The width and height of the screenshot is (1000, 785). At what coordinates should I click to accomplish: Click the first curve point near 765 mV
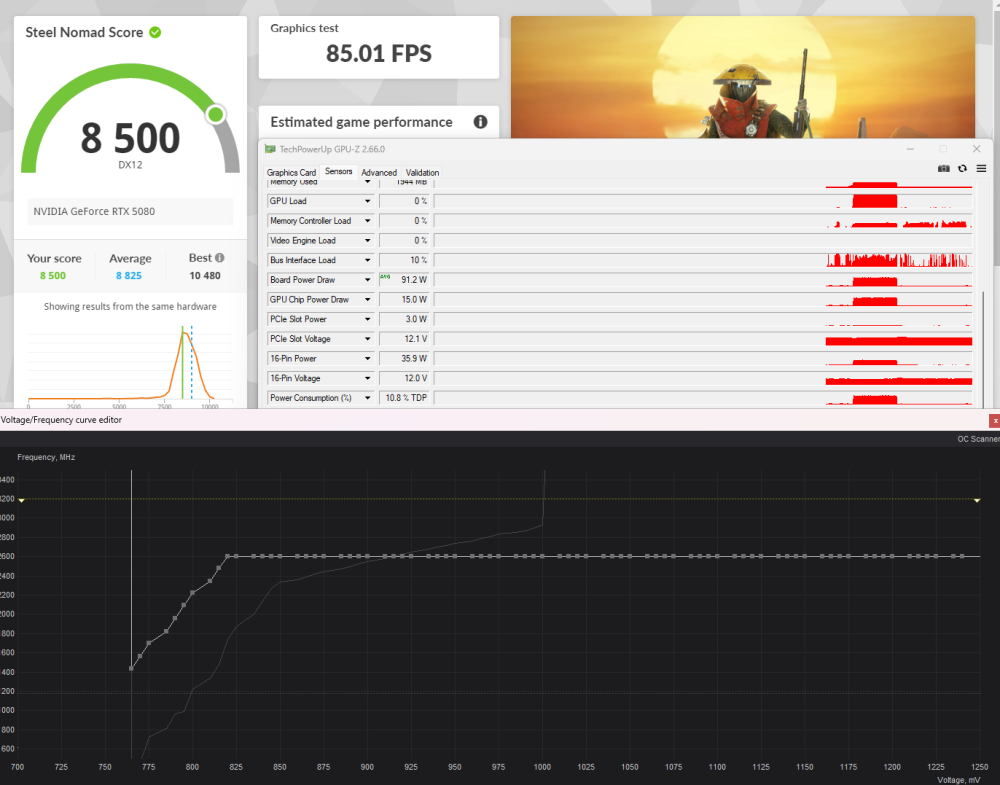tap(131, 668)
